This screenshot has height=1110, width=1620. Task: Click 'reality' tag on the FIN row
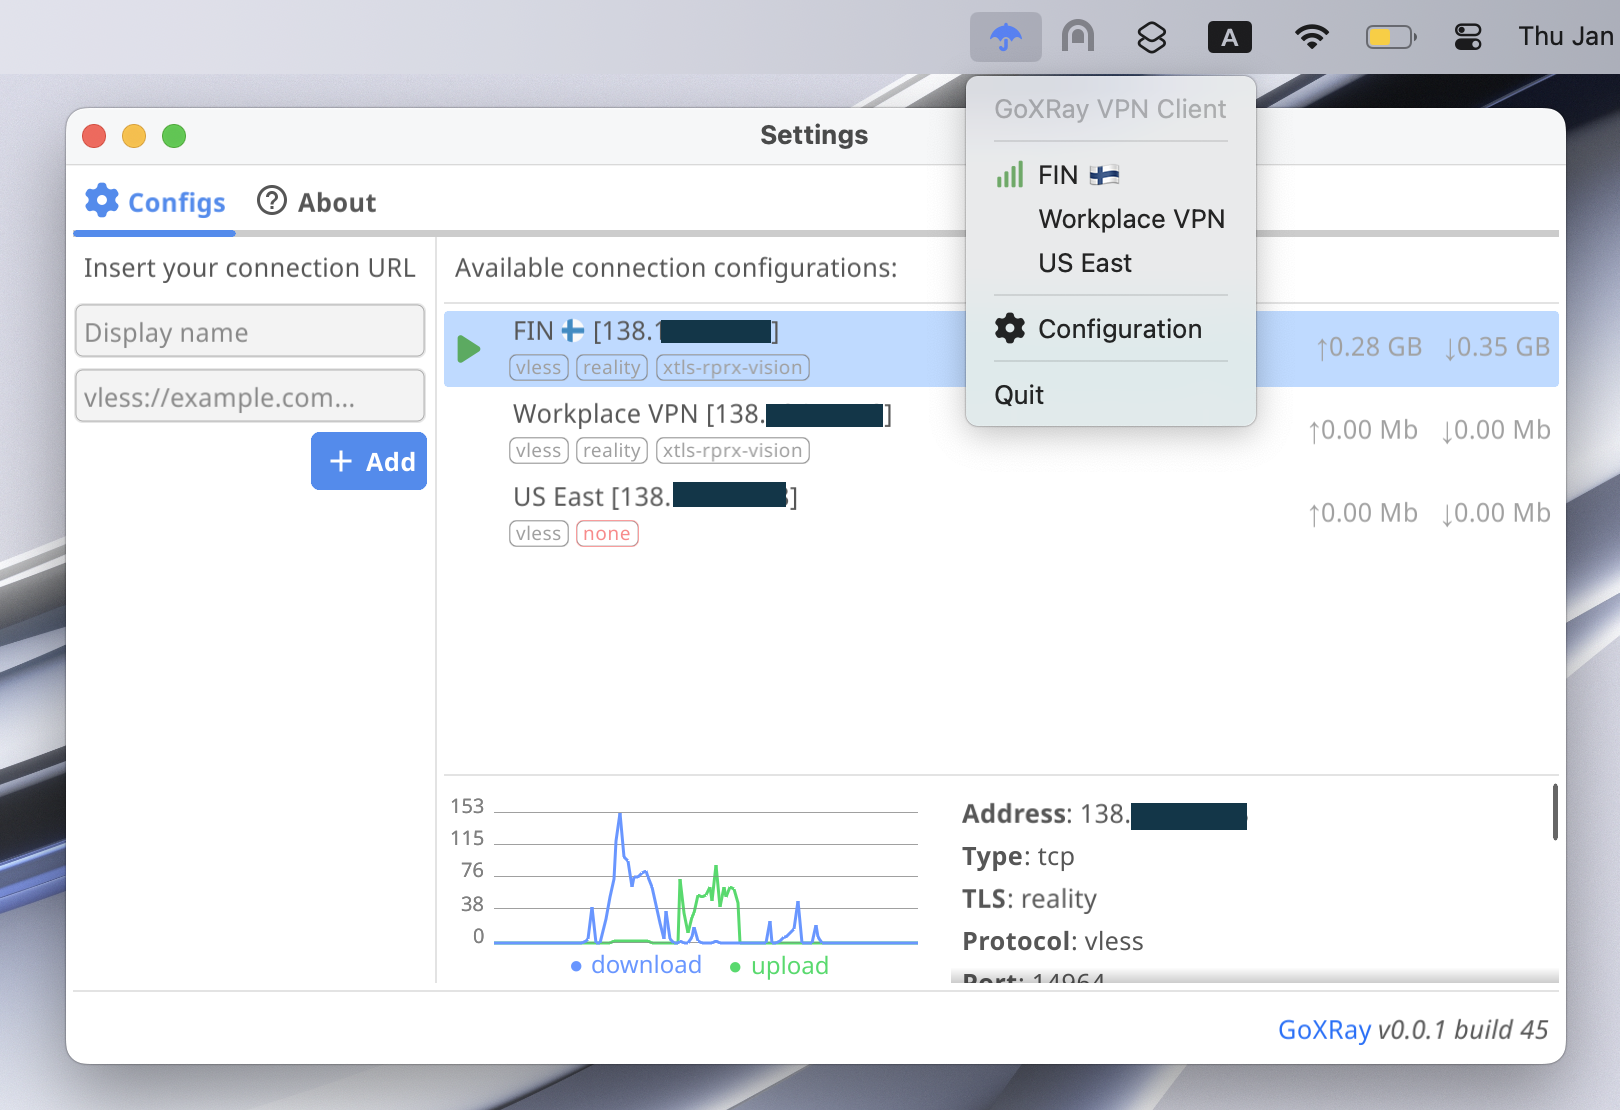pos(612,368)
